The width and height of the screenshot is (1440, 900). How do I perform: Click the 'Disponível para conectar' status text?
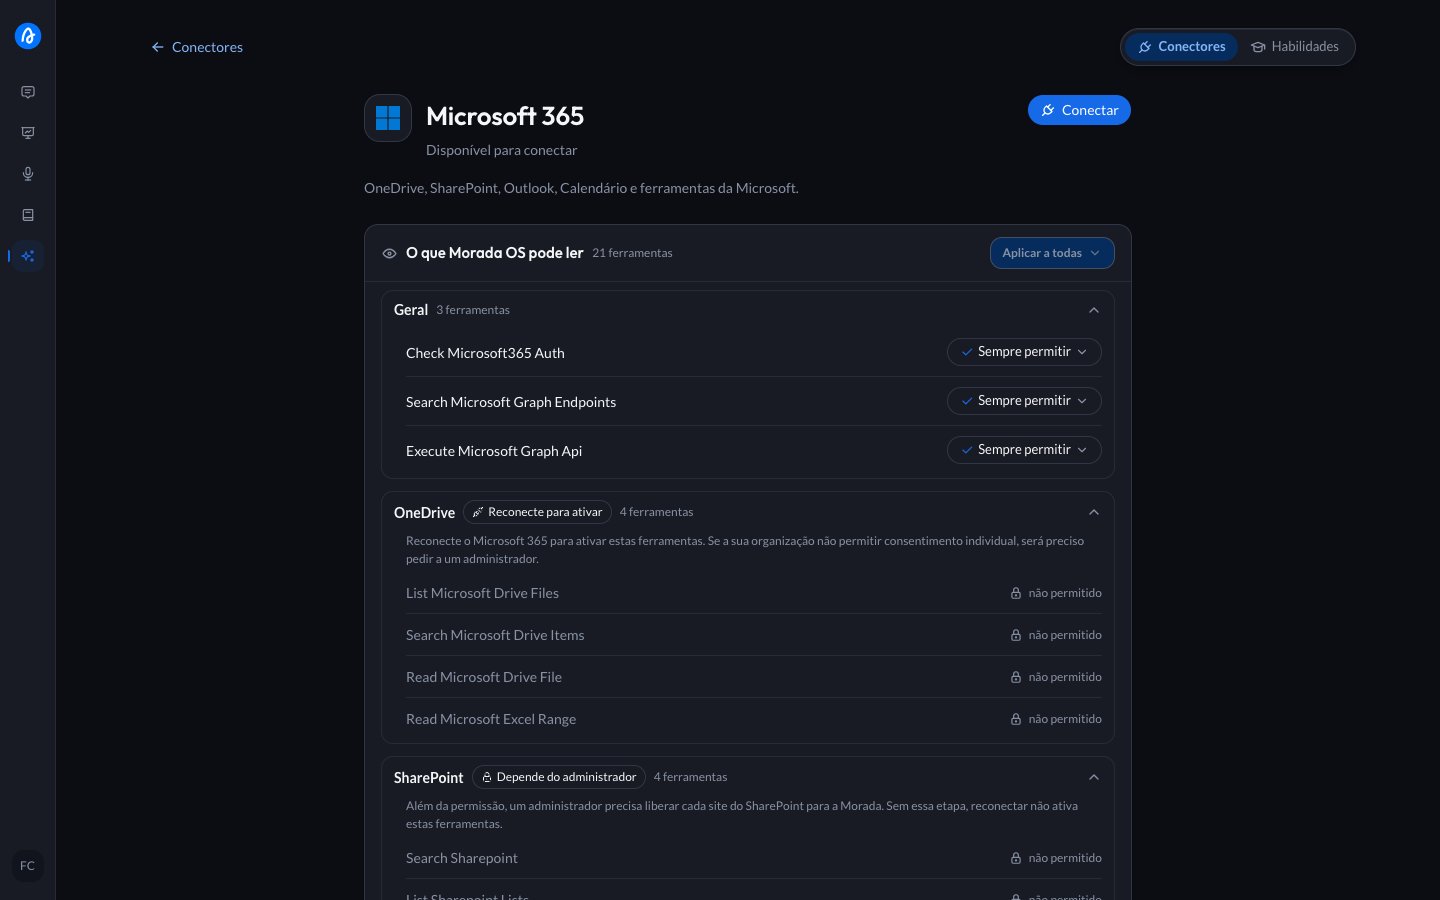click(x=501, y=150)
